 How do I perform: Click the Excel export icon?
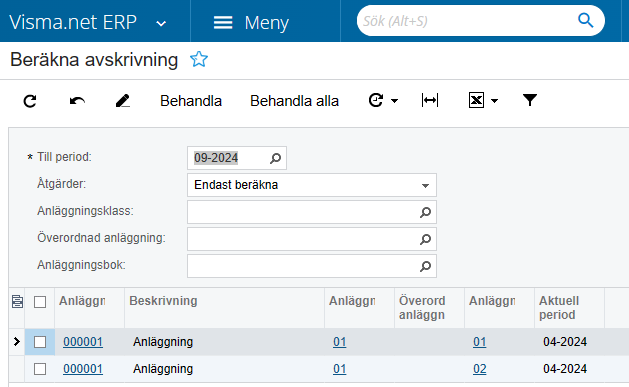pyautogui.click(x=476, y=100)
